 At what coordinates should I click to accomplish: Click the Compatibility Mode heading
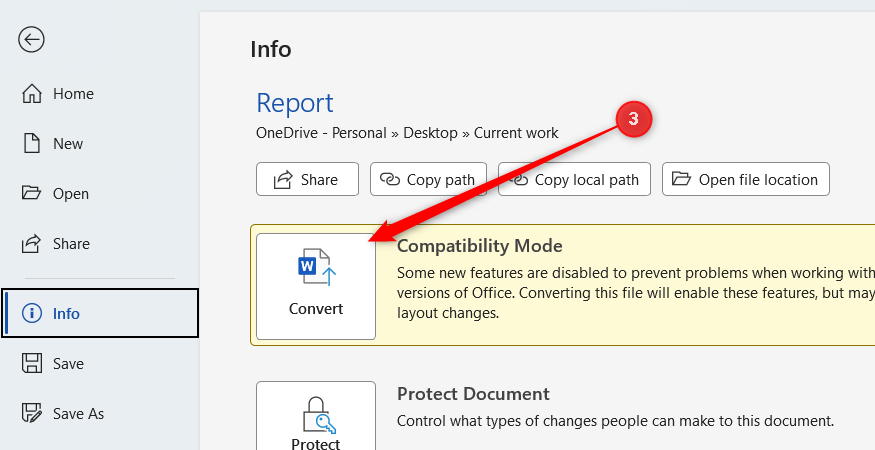point(480,246)
